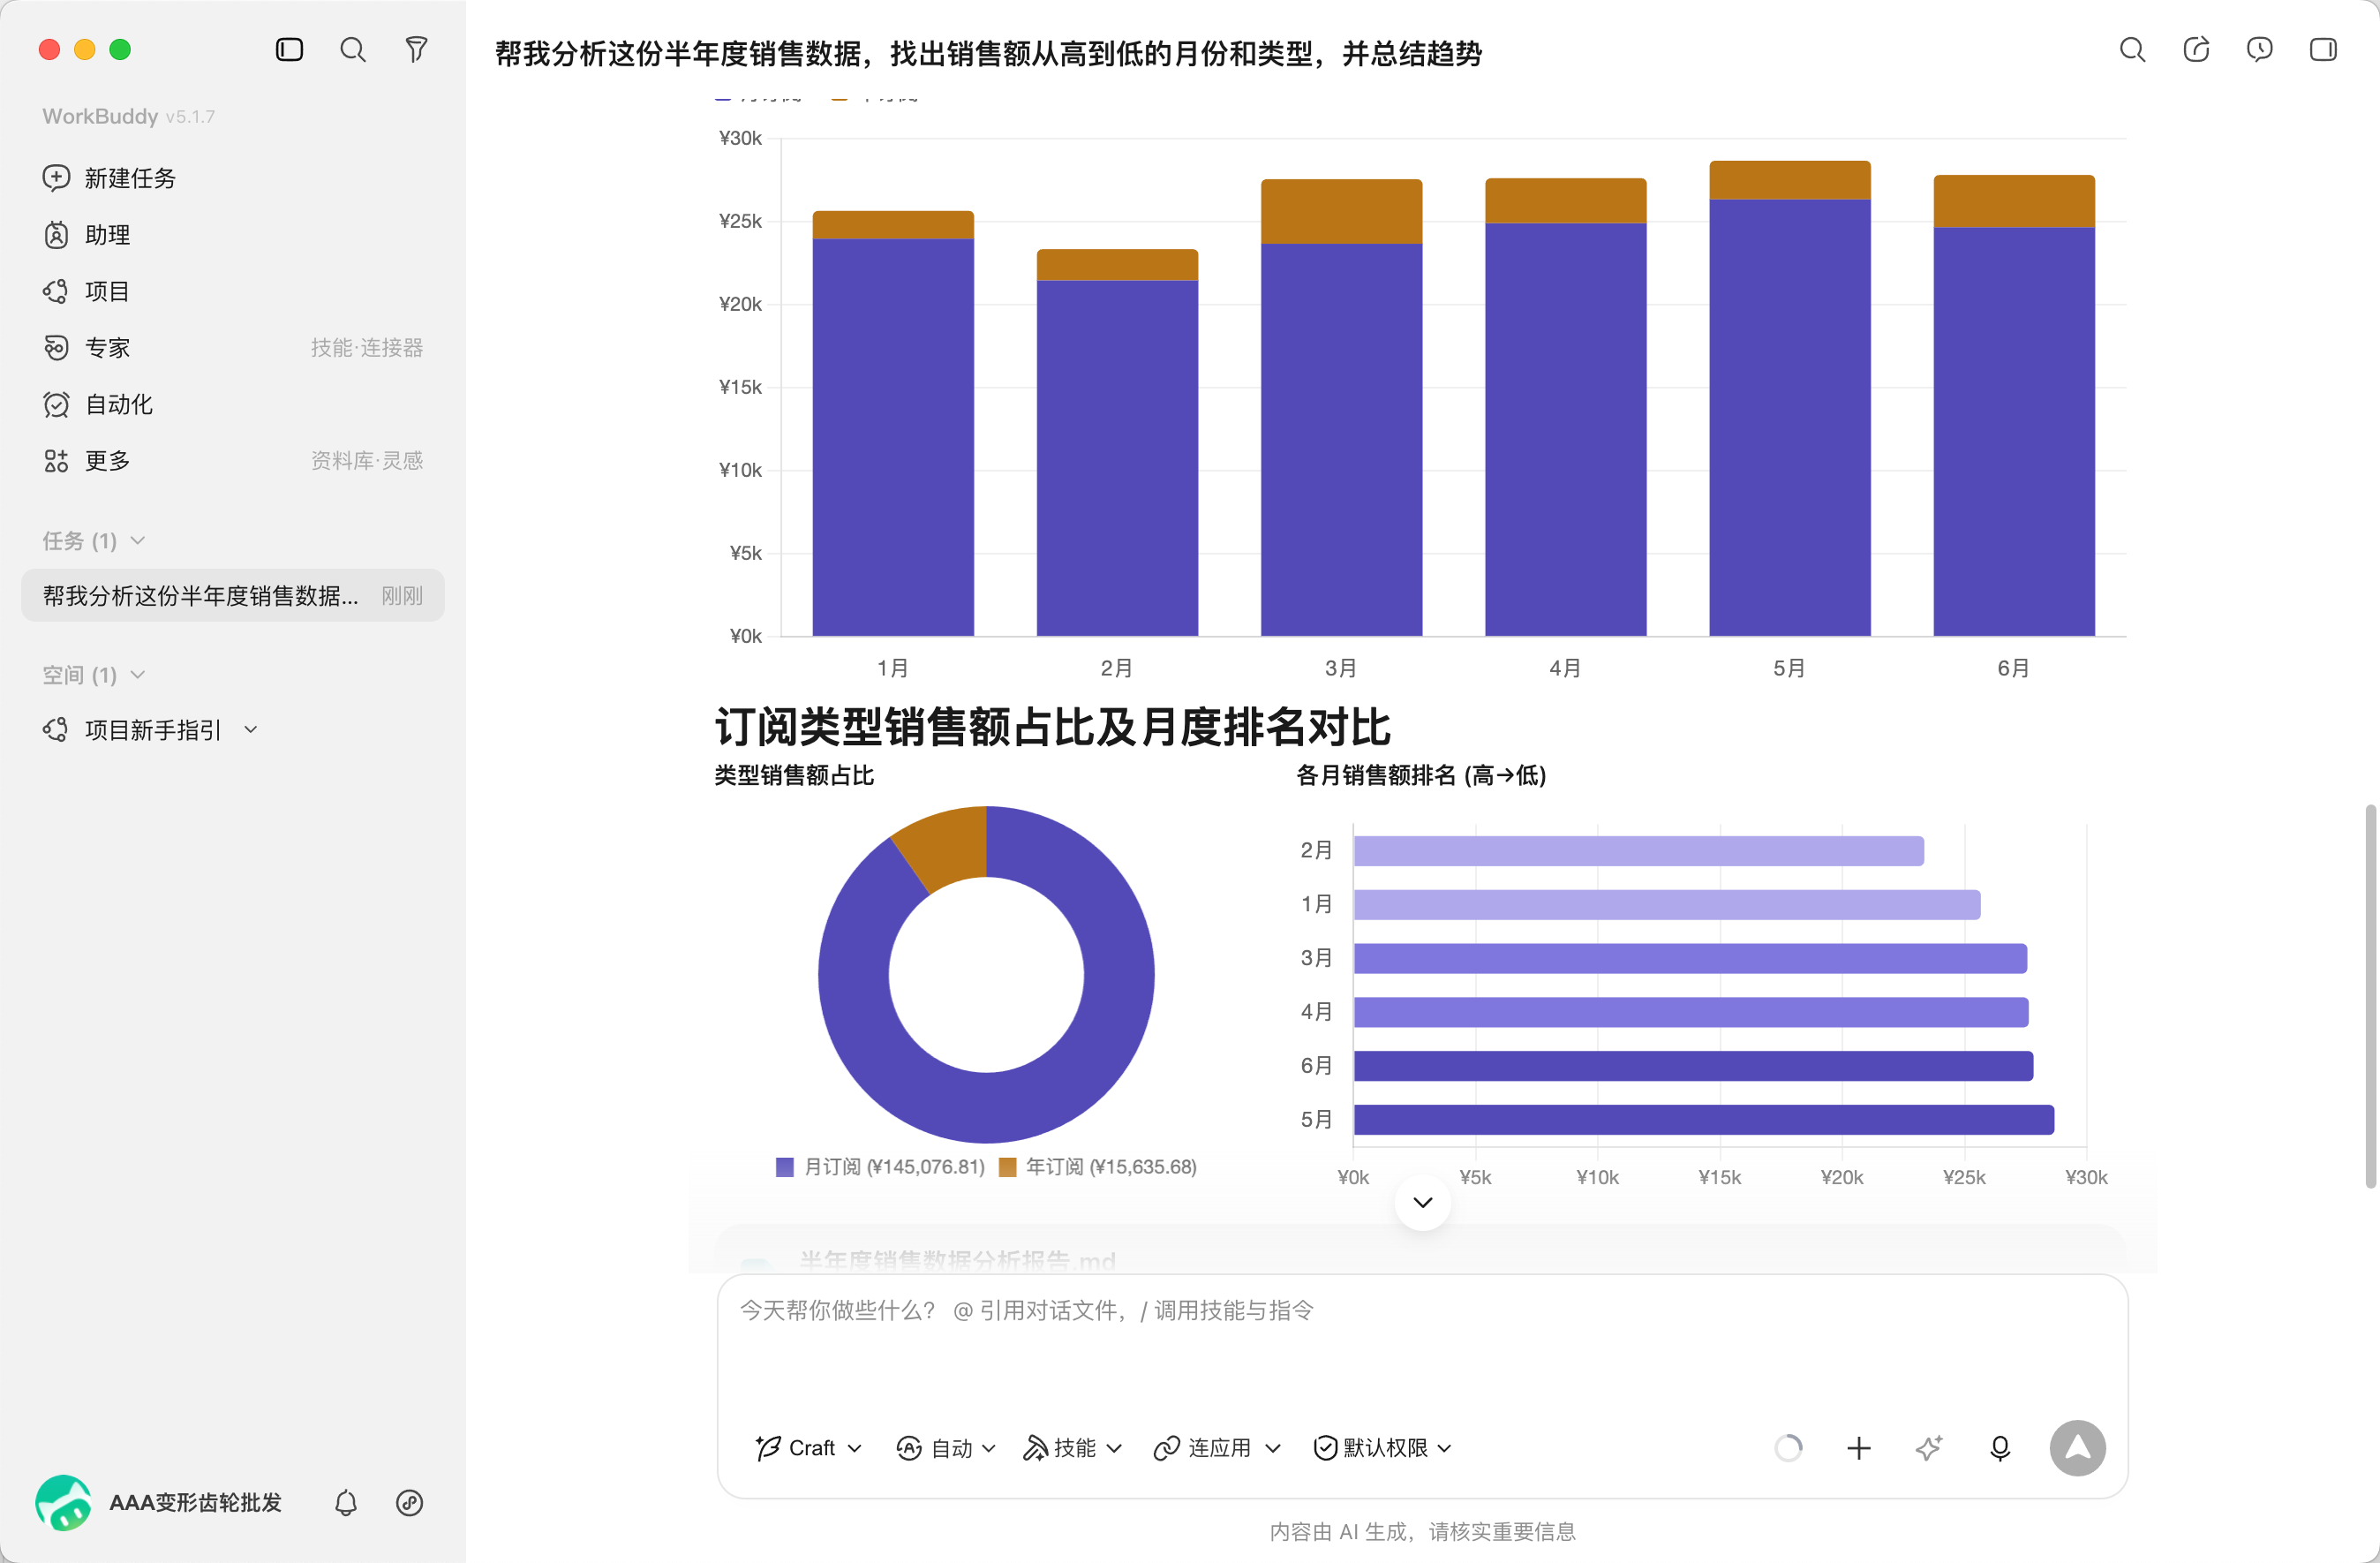The height and width of the screenshot is (1563, 2380).
Task: Click the 年订阅 legend orange swatch
Action: (x=1007, y=1166)
